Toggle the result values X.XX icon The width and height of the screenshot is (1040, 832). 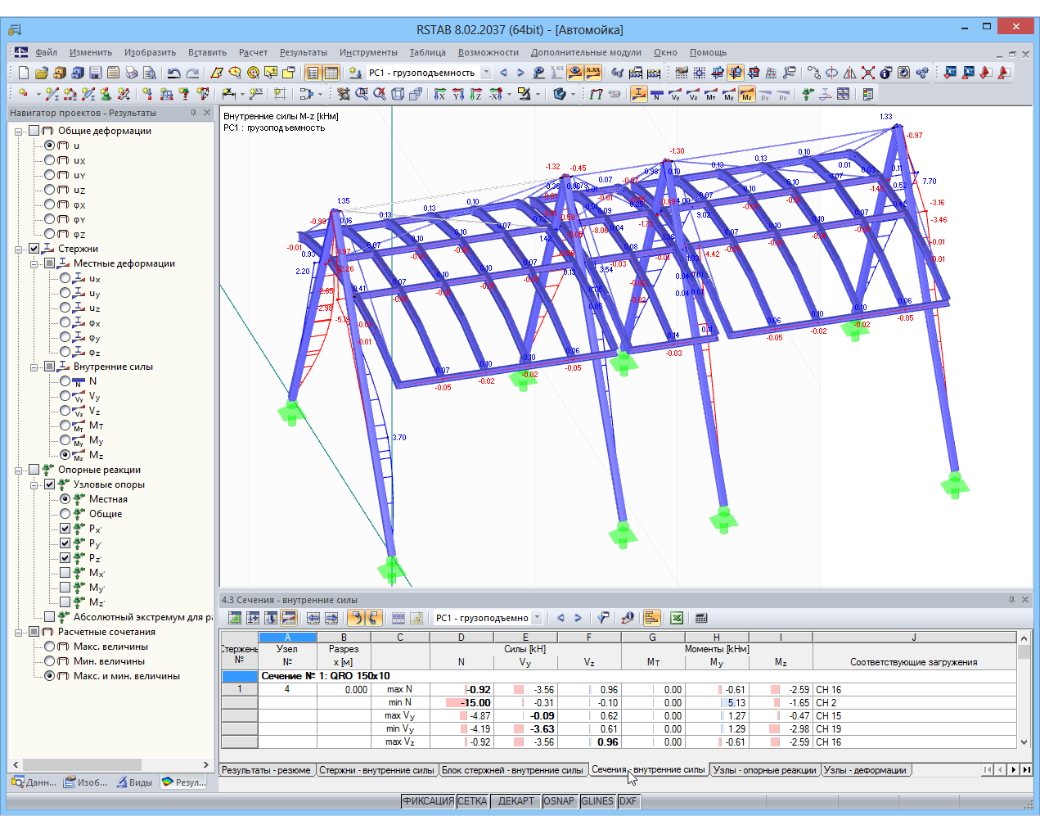pyautogui.click(x=593, y=72)
